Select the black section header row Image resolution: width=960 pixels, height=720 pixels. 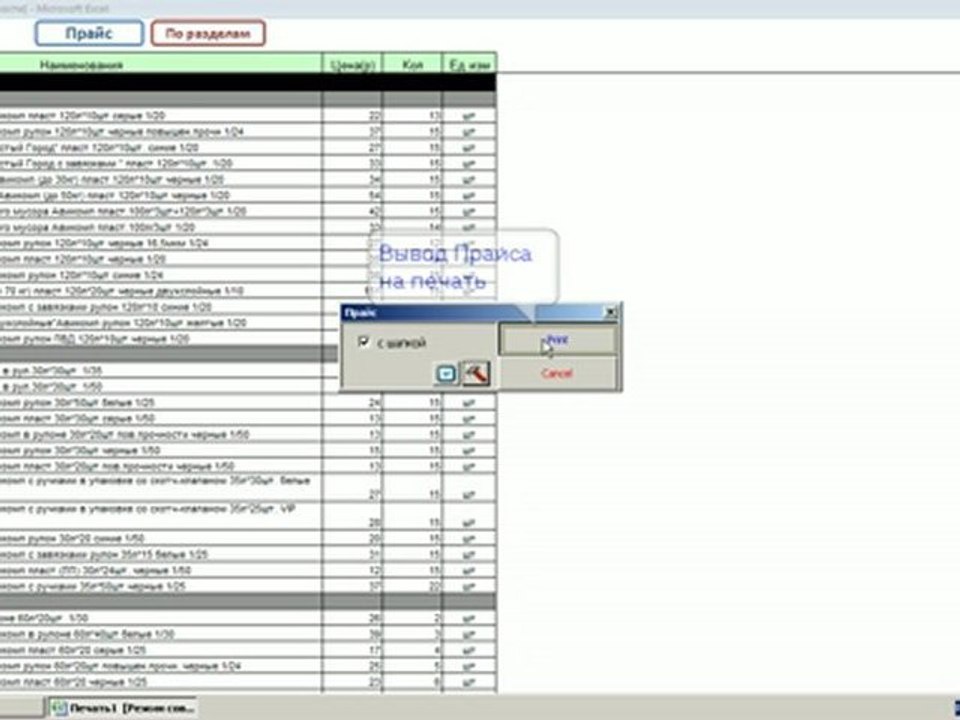tap(248, 83)
